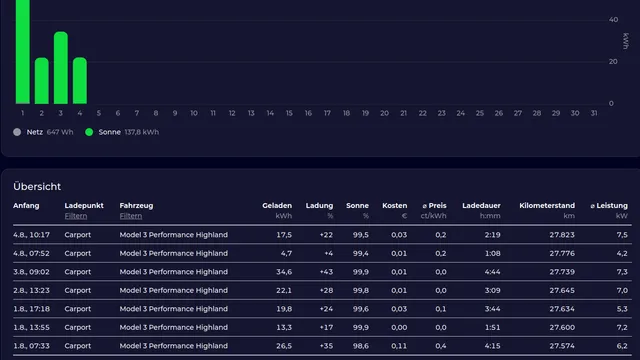Image resolution: width=640 pixels, height=360 pixels.
Task: Click the Kosten column header
Action: tap(394, 206)
